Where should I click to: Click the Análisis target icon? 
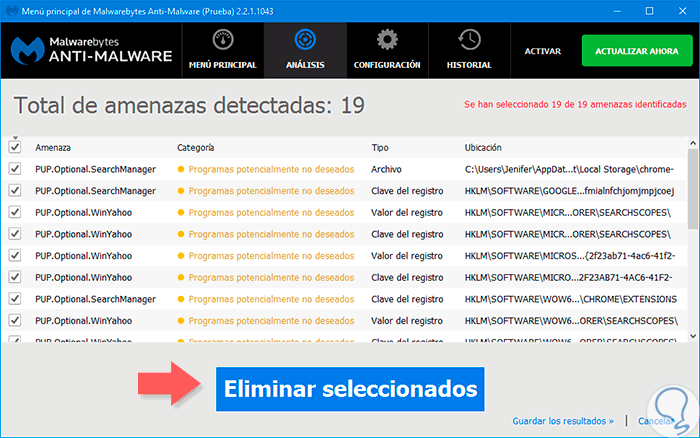[x=305, y=40]
